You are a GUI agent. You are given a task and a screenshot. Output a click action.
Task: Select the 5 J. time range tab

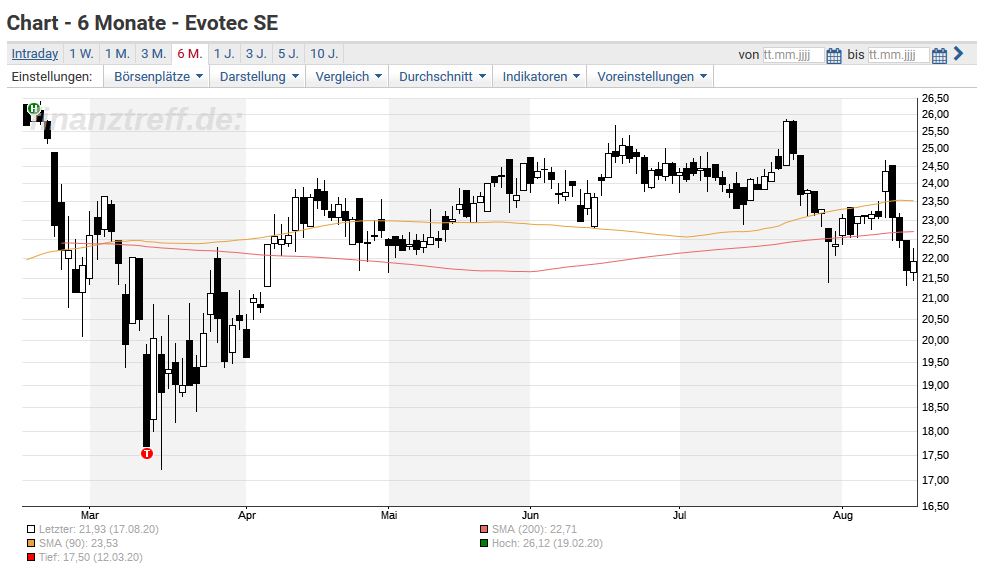tap(288, 53)
